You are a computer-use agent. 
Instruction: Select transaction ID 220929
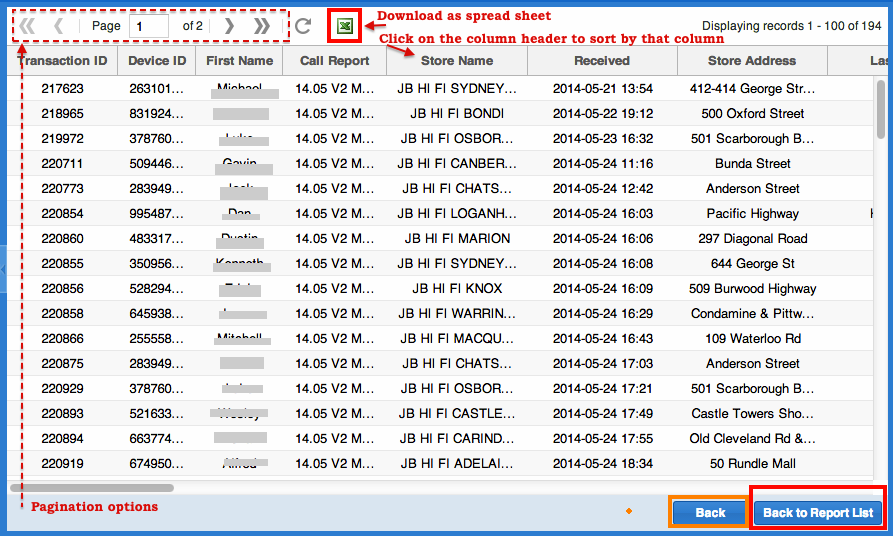[x=62, y=389]
